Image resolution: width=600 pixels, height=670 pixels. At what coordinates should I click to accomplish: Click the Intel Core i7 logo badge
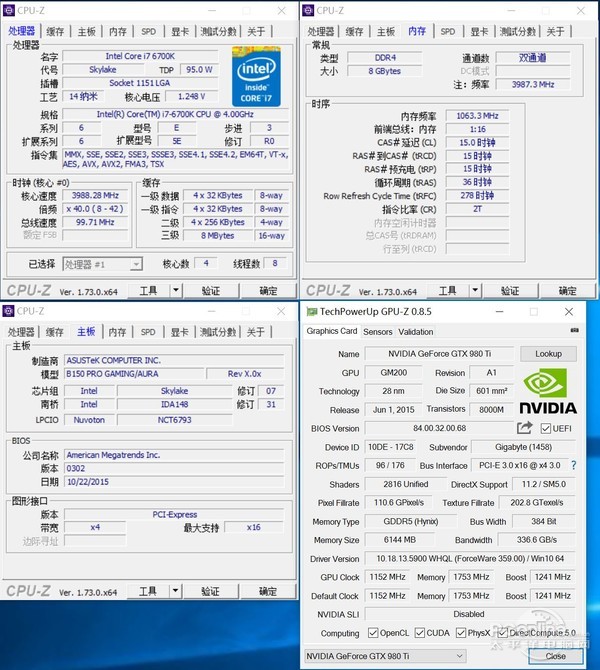(x=256, y=76)
